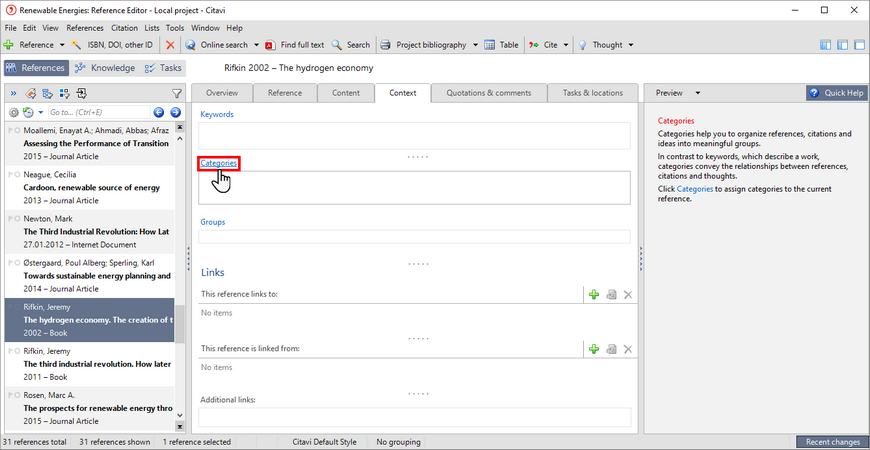The image size is (870, 450).
Task: Create a new Thought with the bulb icon
Action: coord(583,45)
